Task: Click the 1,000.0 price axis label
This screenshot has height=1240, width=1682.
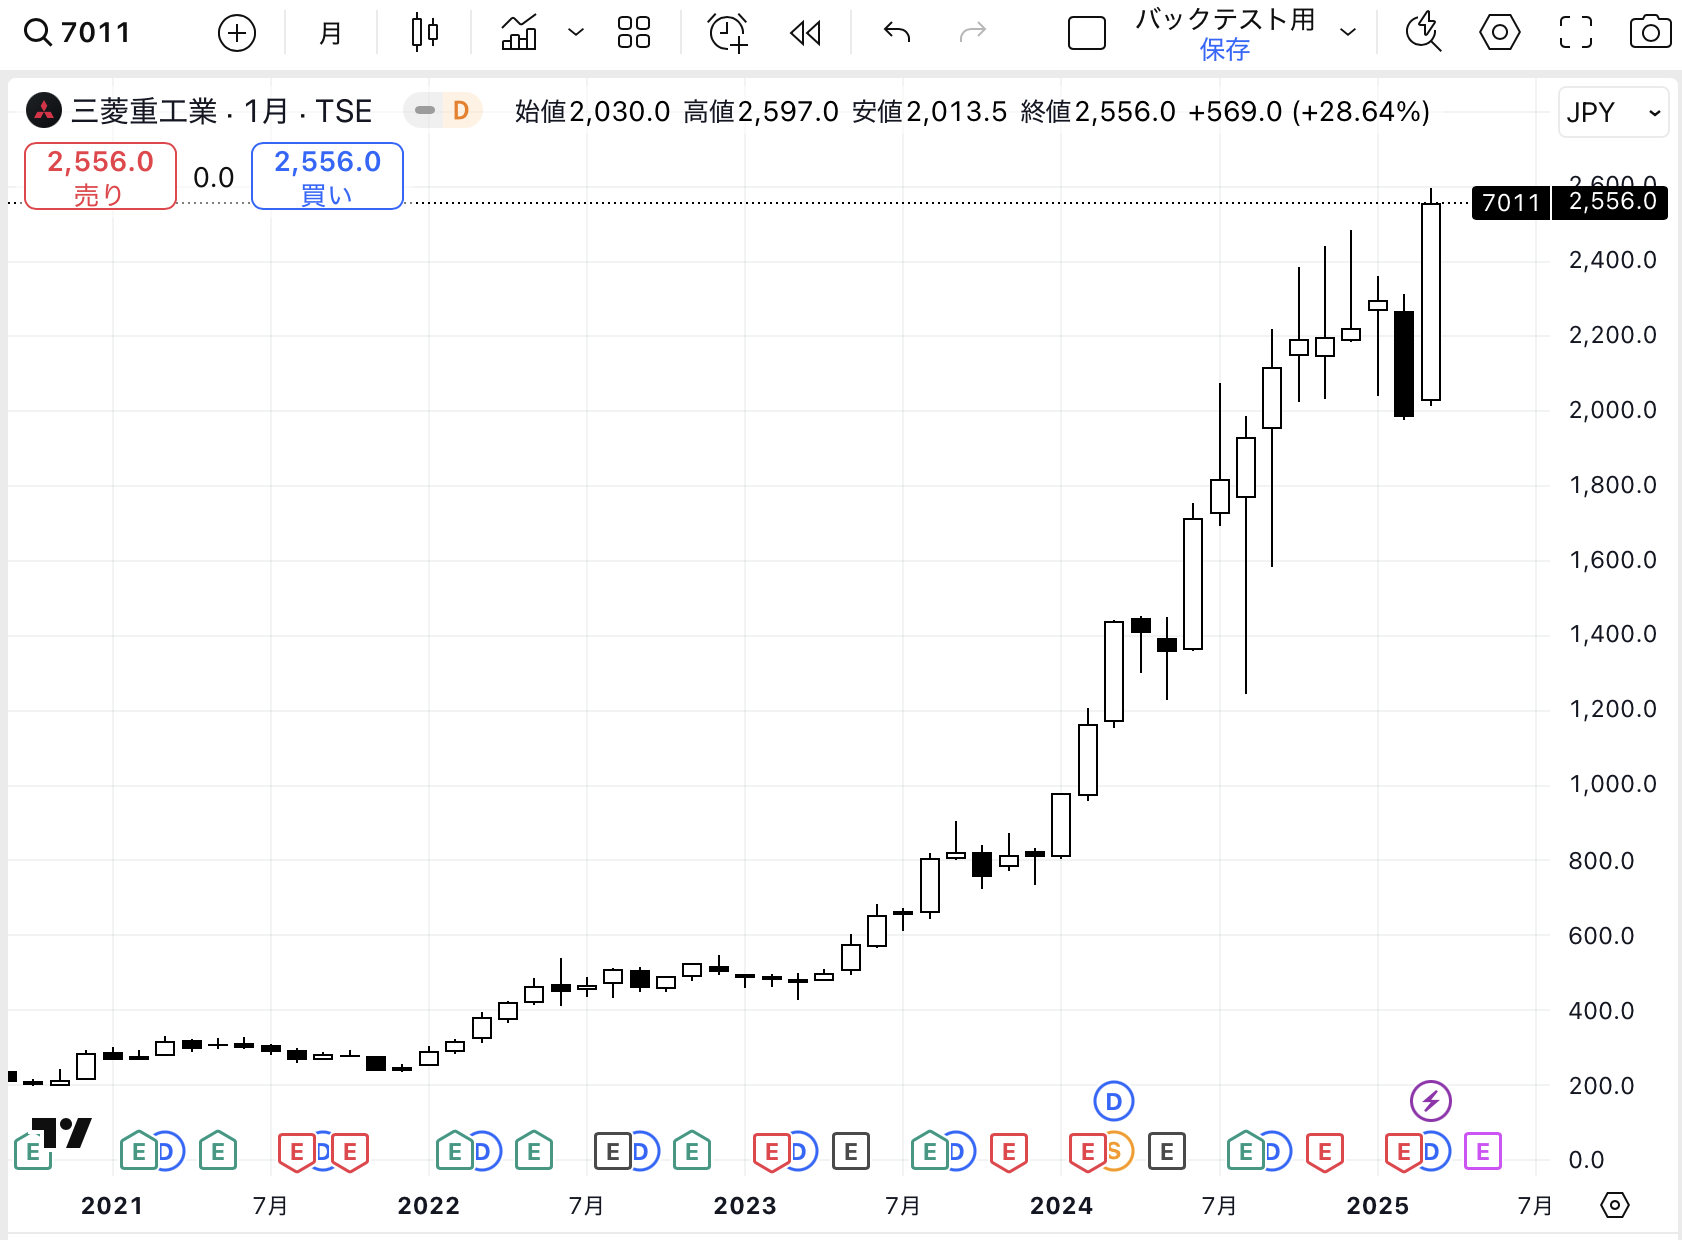Action: (1612, 784)
